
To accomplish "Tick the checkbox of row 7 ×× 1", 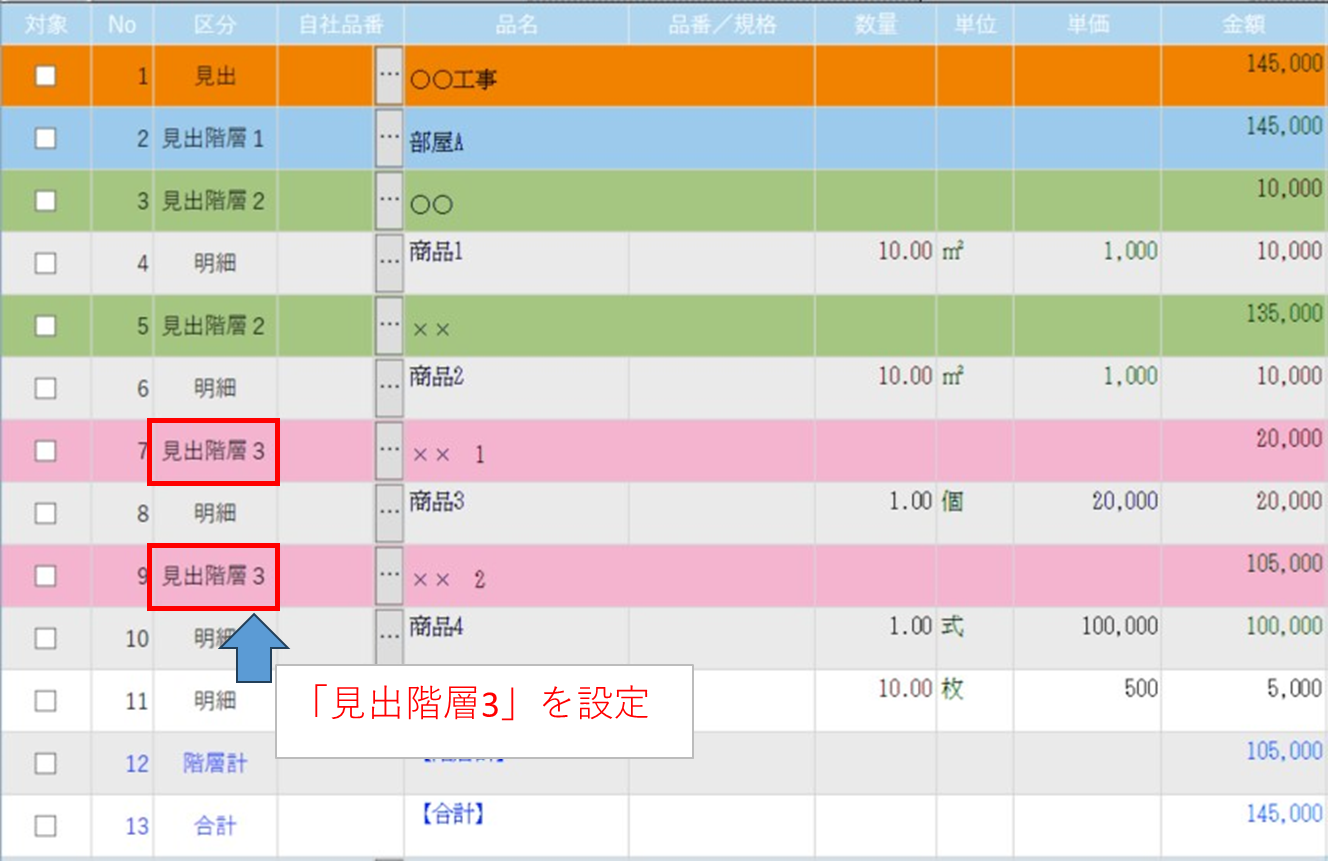I will click(x=45, y=451).
